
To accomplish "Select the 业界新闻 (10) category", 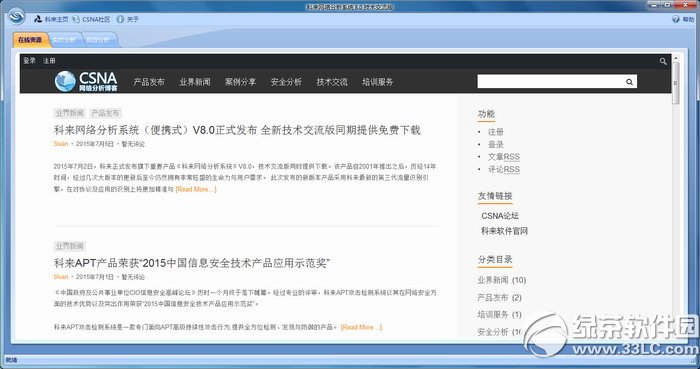I will tap(502, 280).
